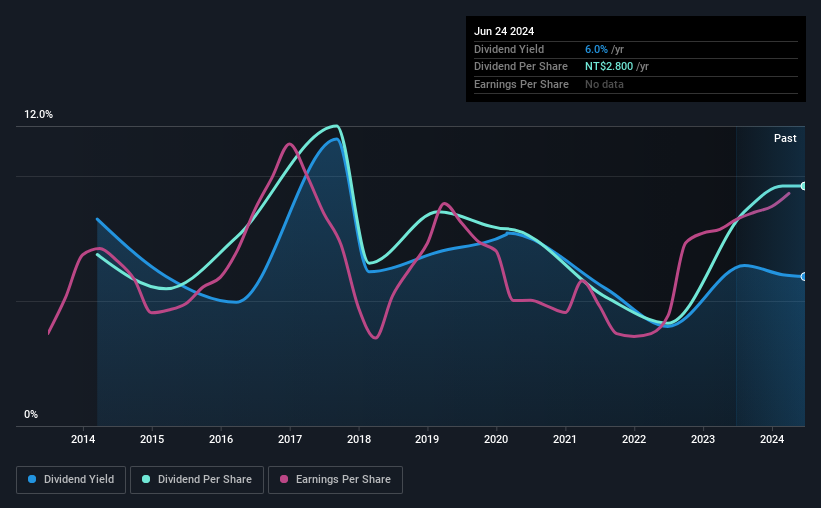
Task: Toggle the Earnings Per Share legend button
Action: [x=335, y=480]
